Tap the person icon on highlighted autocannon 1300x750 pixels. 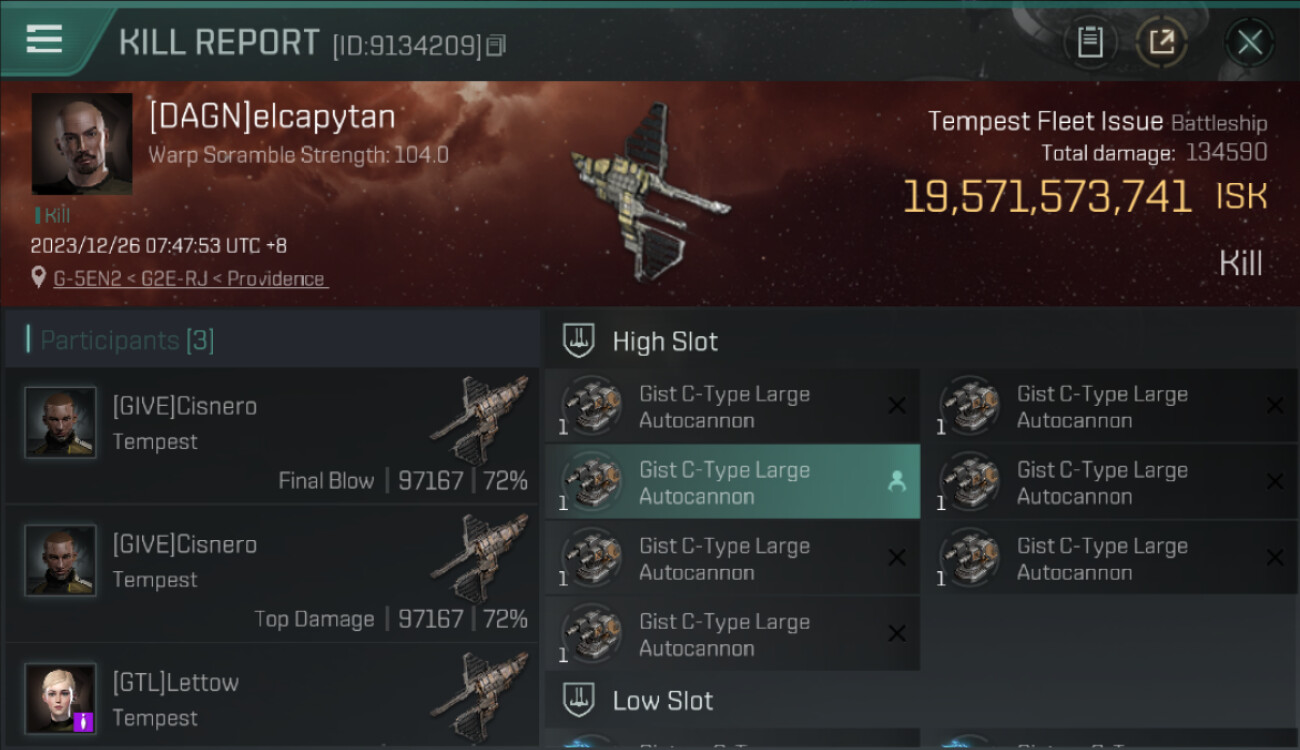[x=896, y=482]
